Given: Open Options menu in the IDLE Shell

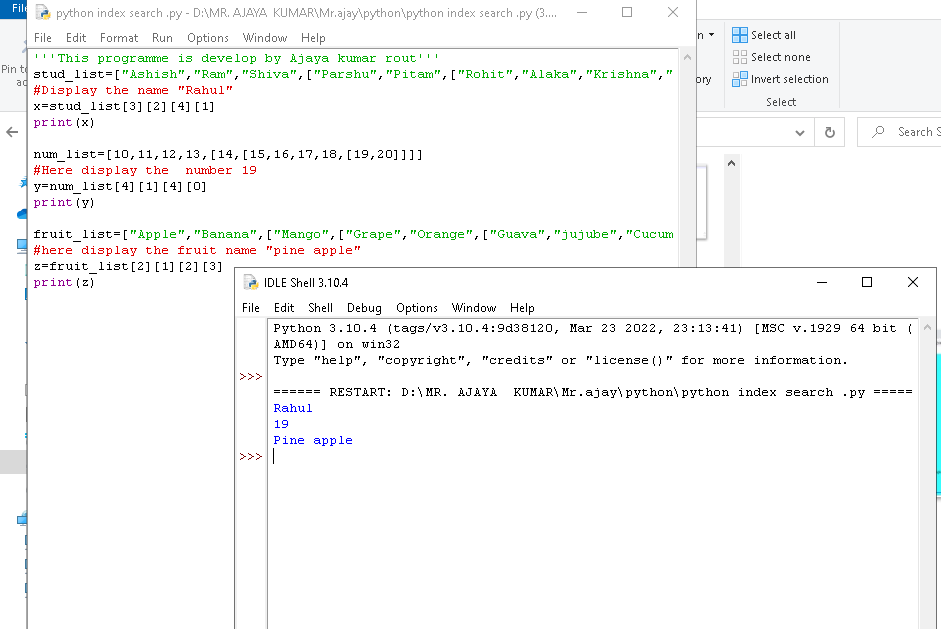Looking at the screenshot, I should [416, 308].
